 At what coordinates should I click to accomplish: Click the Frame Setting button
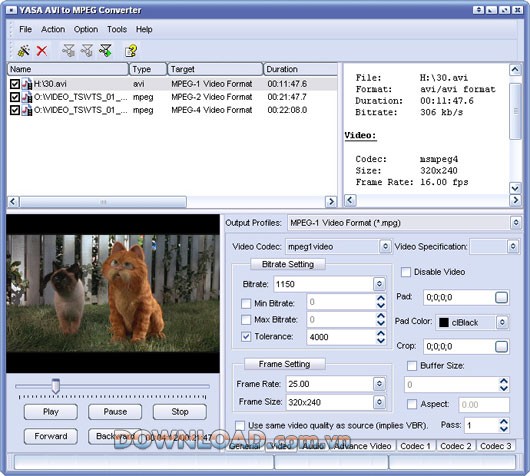coord(285,364)
